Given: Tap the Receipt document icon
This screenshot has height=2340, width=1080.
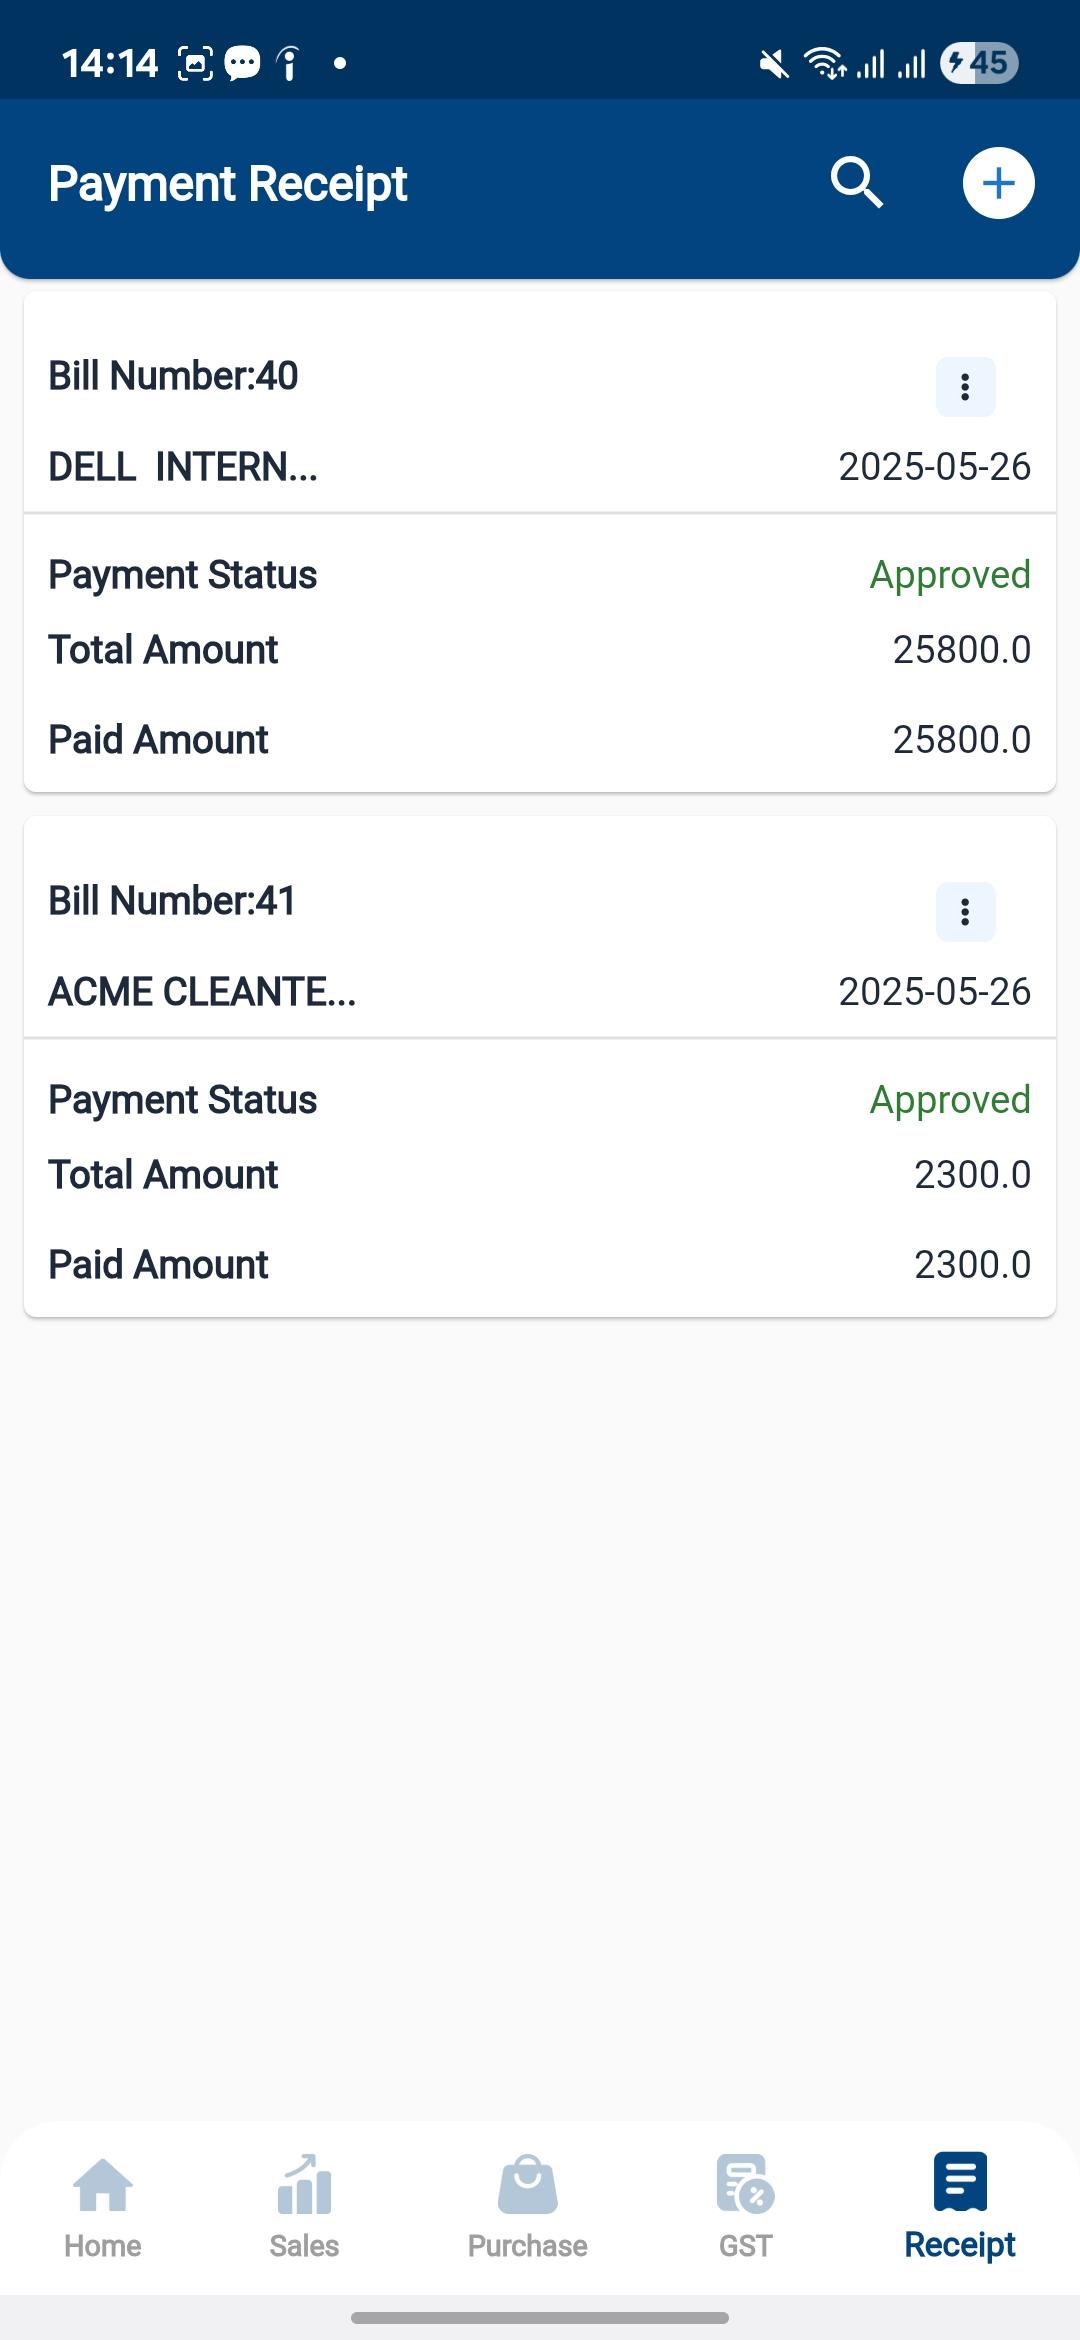Looking at the screenshot, I should pyautogui.click(x=960, y=2181).
